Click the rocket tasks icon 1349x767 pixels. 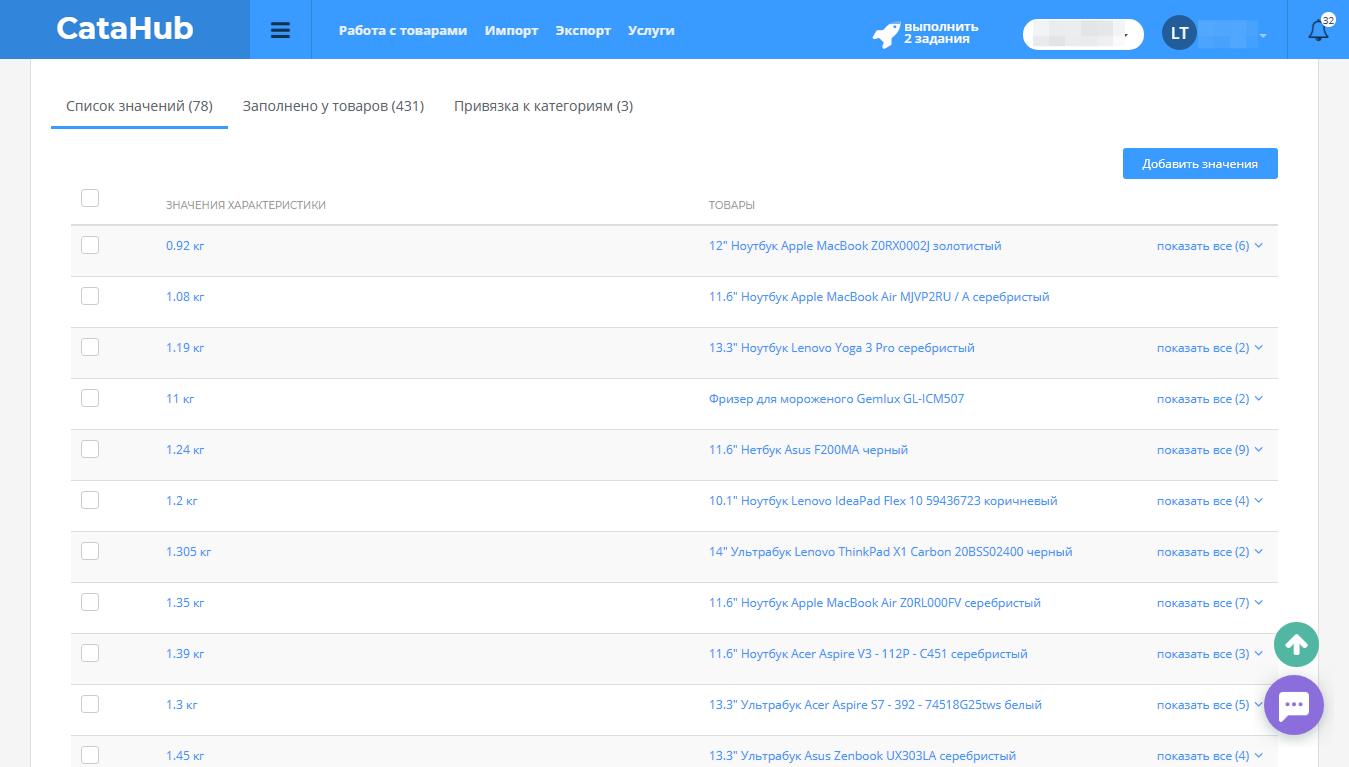tap(885, 33)
